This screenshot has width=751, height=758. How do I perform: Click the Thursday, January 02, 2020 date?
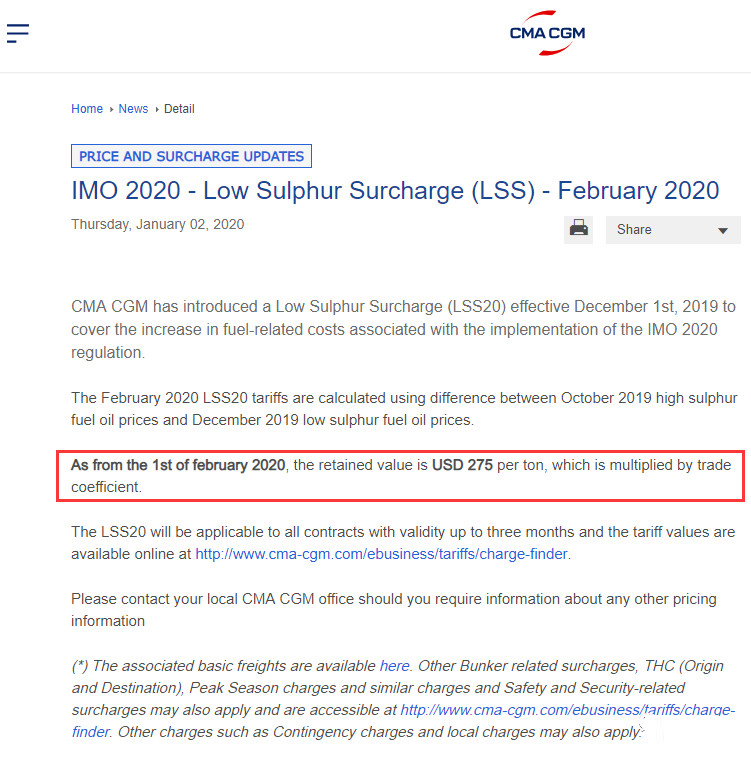(157, 224)
